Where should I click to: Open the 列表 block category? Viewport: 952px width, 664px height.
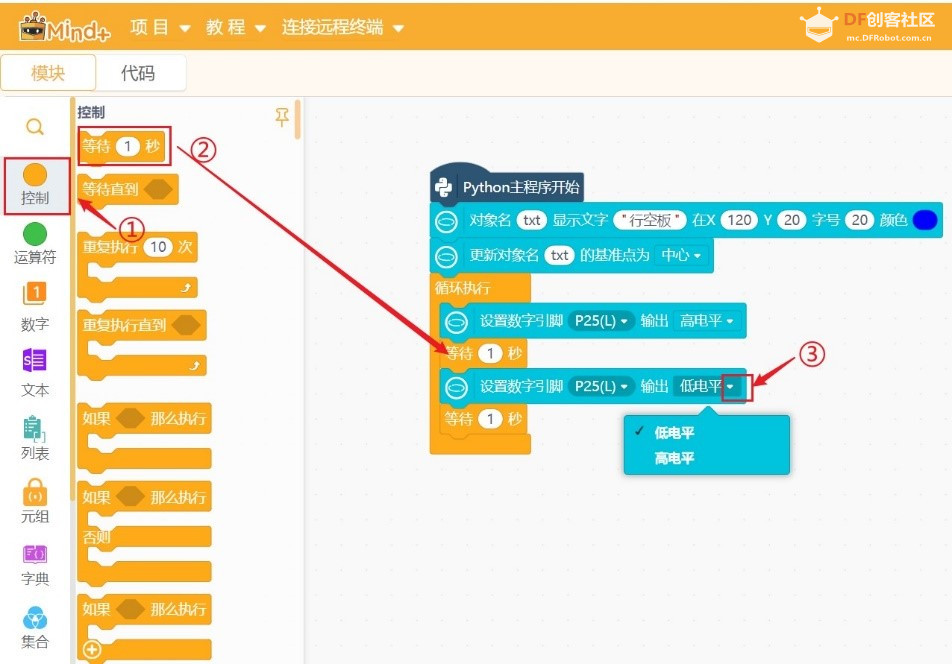[35, 437]
